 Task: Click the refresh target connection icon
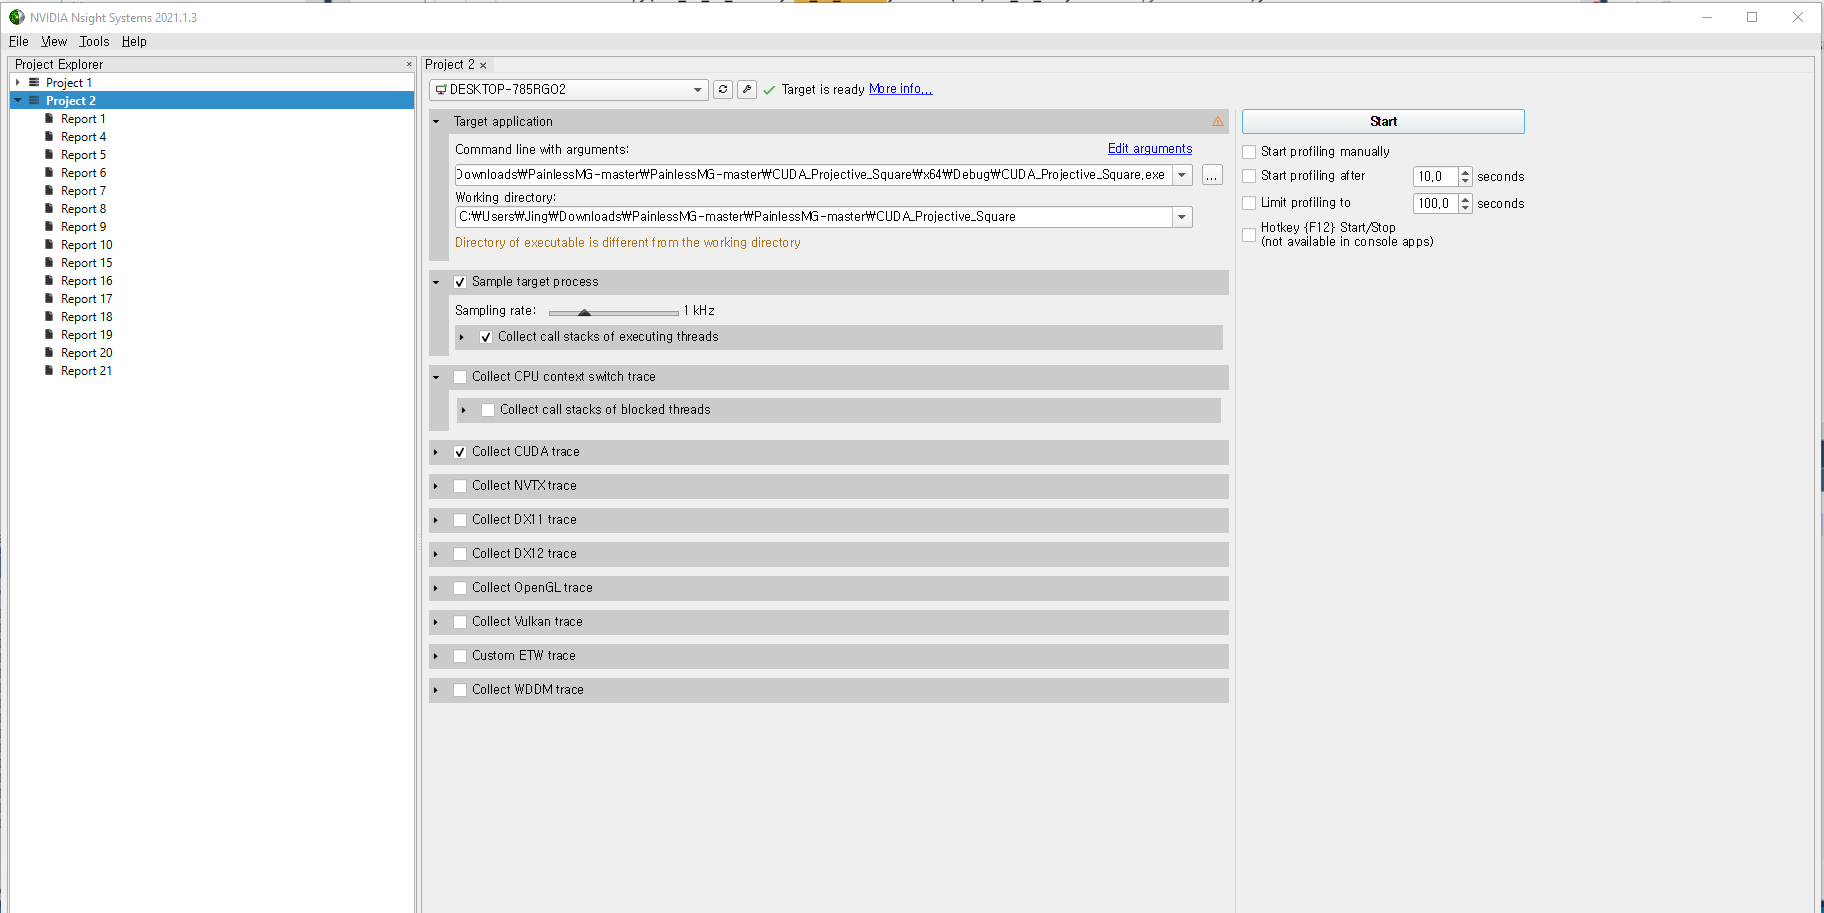coord(723,89)
